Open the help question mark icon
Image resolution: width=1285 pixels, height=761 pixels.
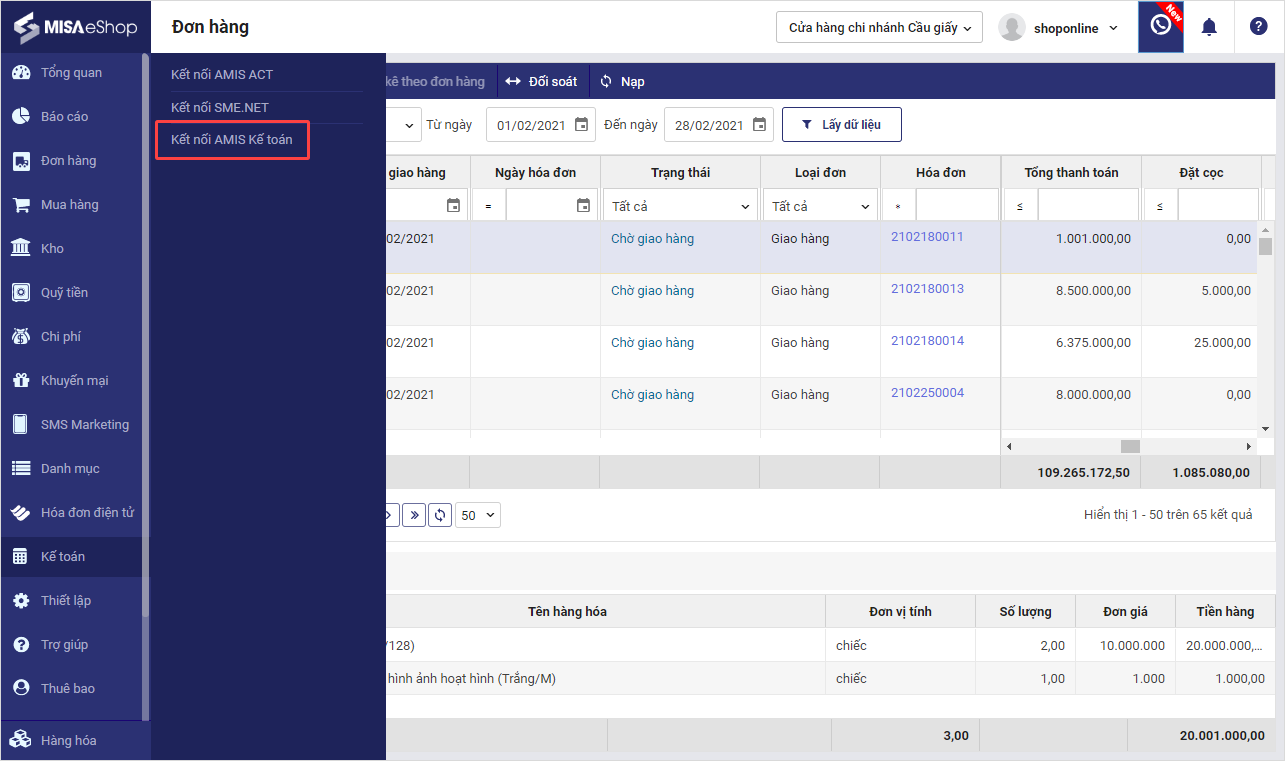tap(1258, 27)
